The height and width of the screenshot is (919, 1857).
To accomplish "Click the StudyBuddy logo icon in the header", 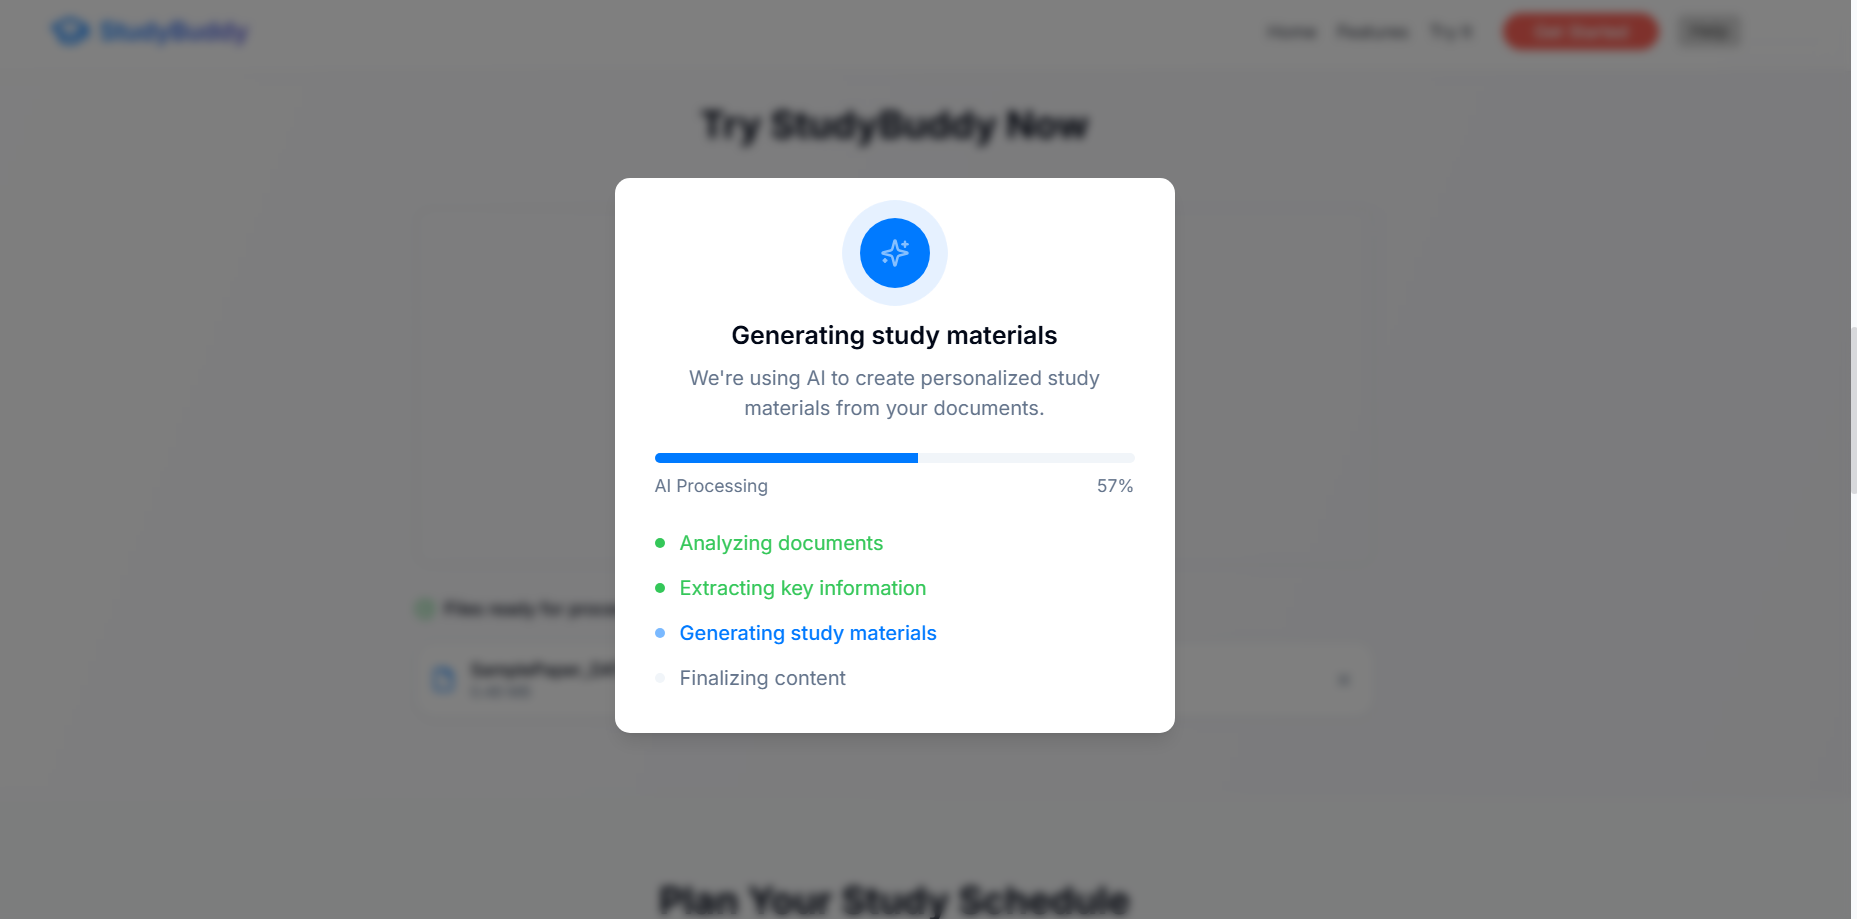I will [x=71, y=31].
